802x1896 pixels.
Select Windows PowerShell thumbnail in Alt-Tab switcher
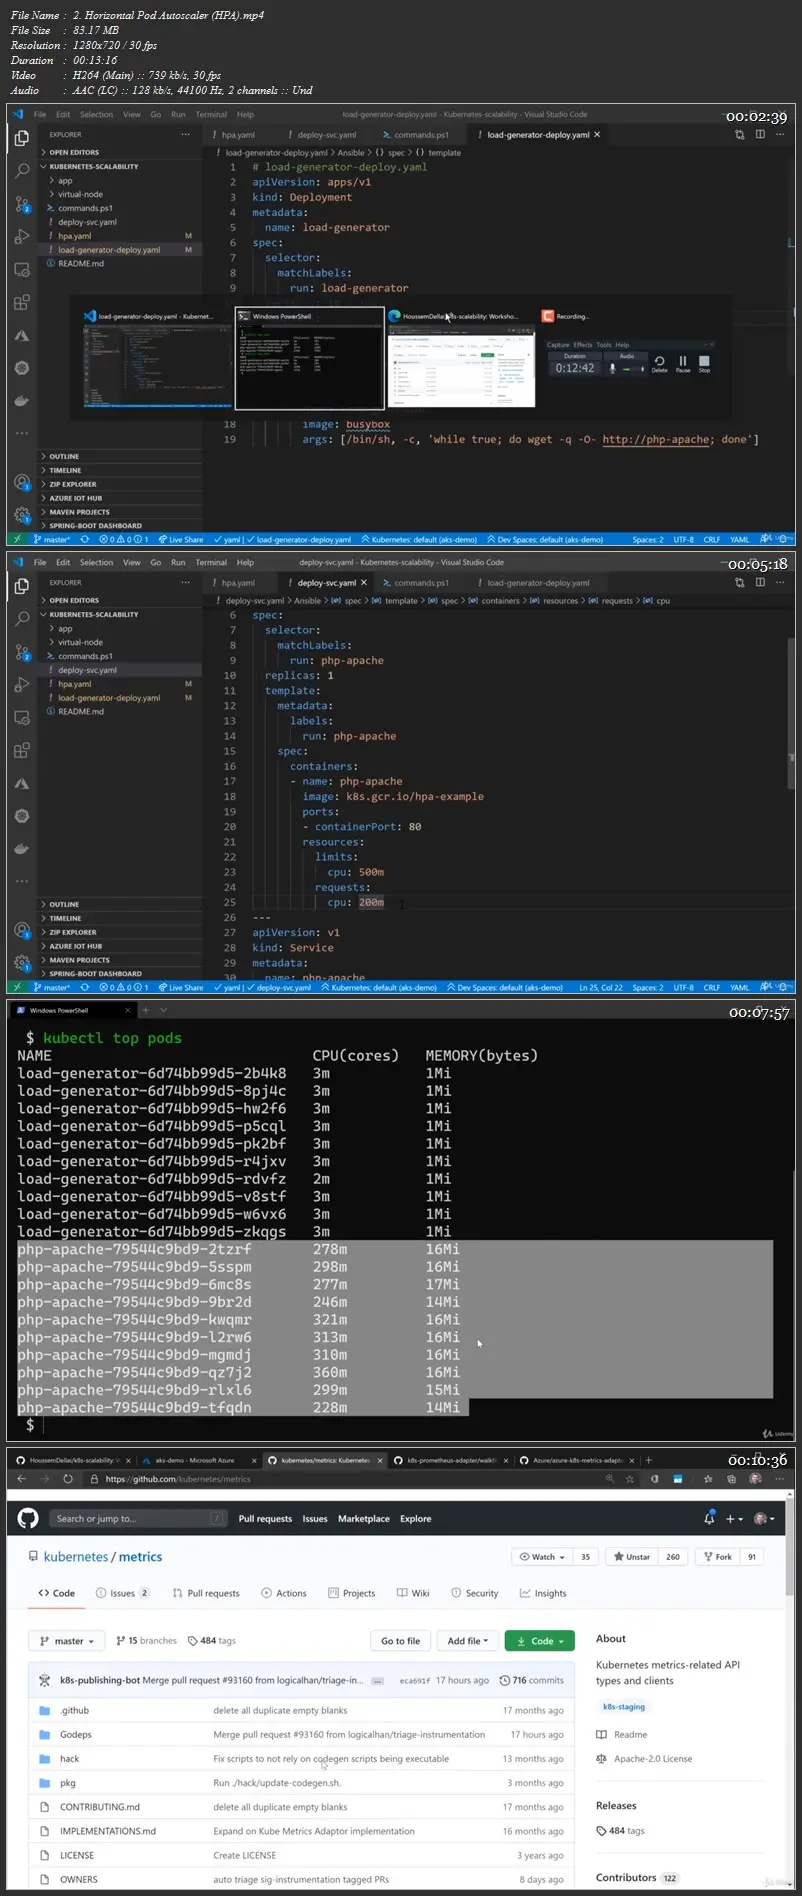pos(310,358)
